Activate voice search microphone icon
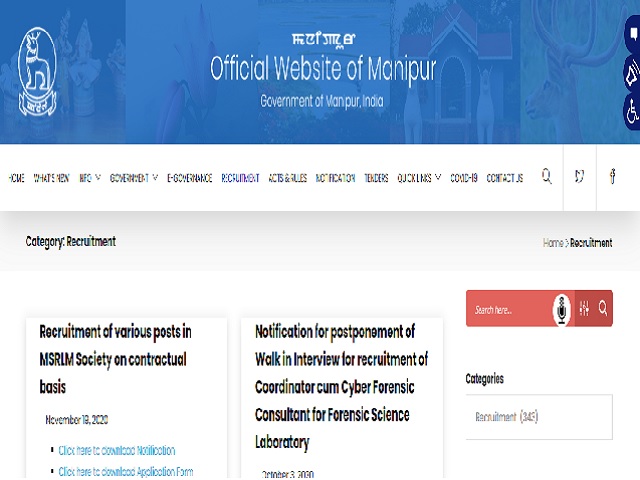Viewport: 640px width, 480px height. pos(562,309)
